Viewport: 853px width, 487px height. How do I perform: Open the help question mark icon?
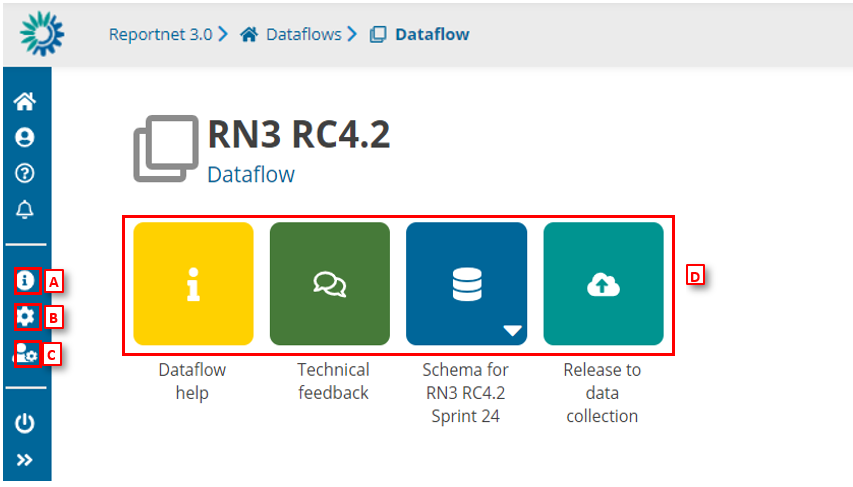click(25, 173)
